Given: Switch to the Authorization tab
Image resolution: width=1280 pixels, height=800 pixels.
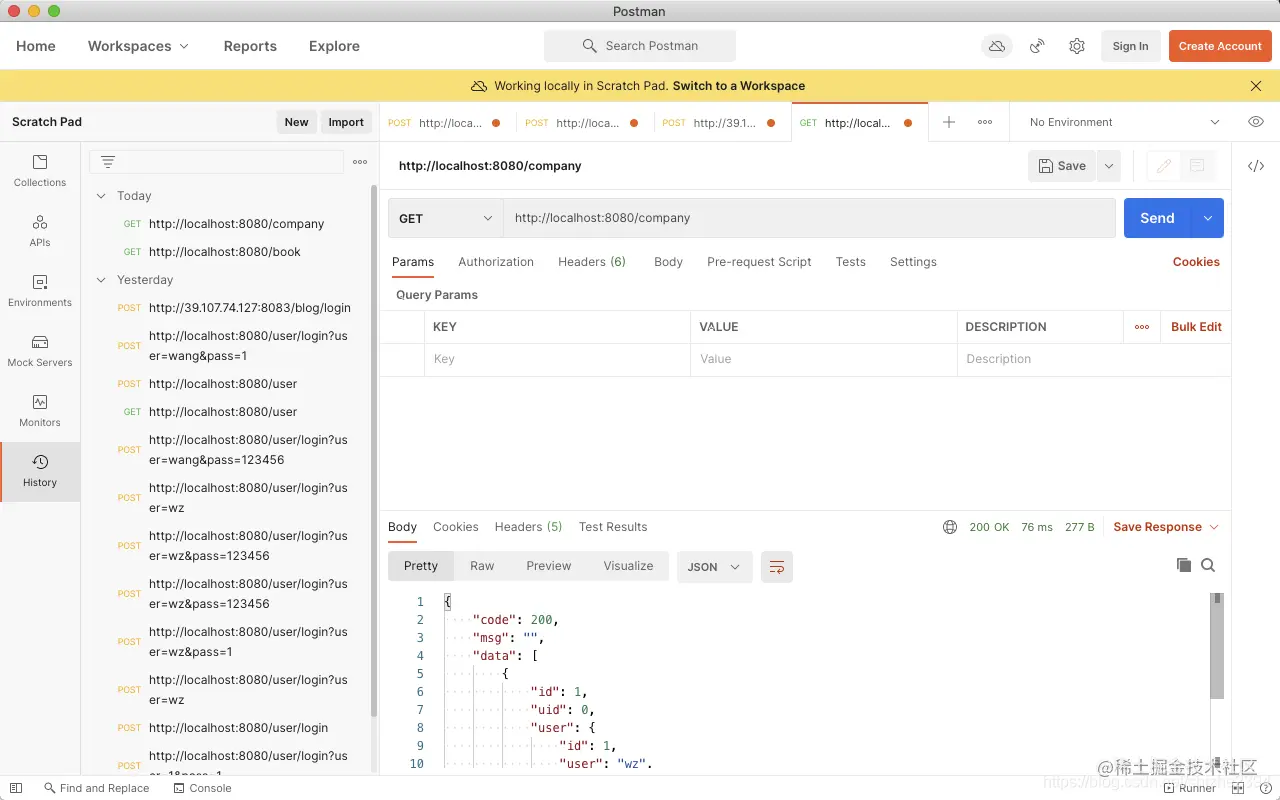Looking at the screenshot, I should (496, 262).
